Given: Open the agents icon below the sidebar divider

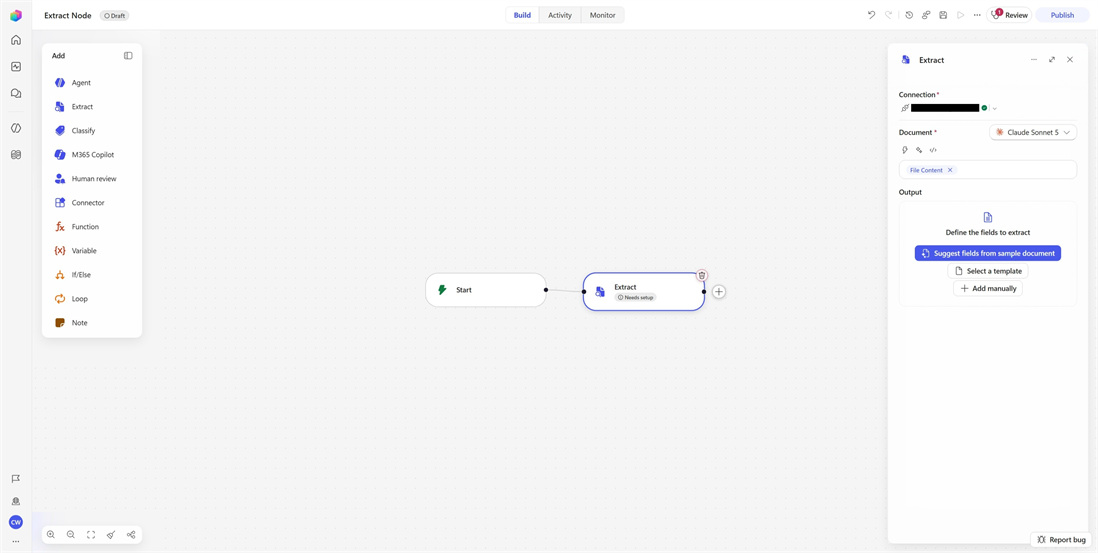Looking at the screenshot, I should click(x=15, y=128).
